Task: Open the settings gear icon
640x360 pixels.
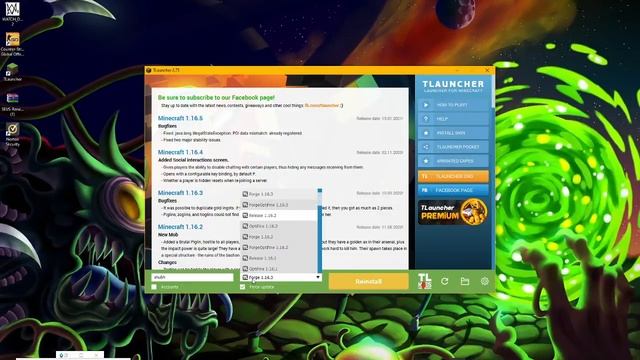Action: tap(484, 281)
